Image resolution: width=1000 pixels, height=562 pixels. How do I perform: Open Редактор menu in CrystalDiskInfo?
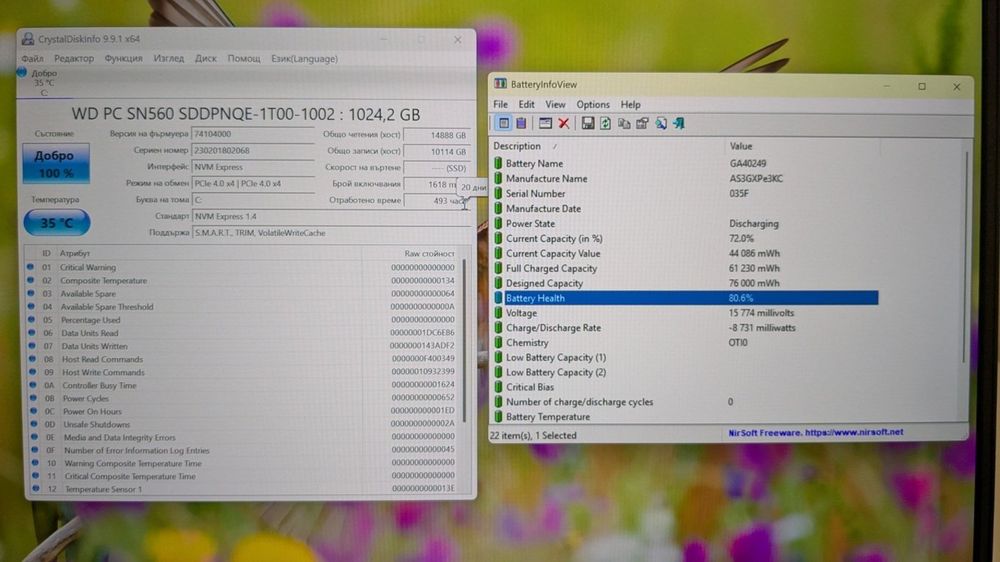click(x=74, y=59)
